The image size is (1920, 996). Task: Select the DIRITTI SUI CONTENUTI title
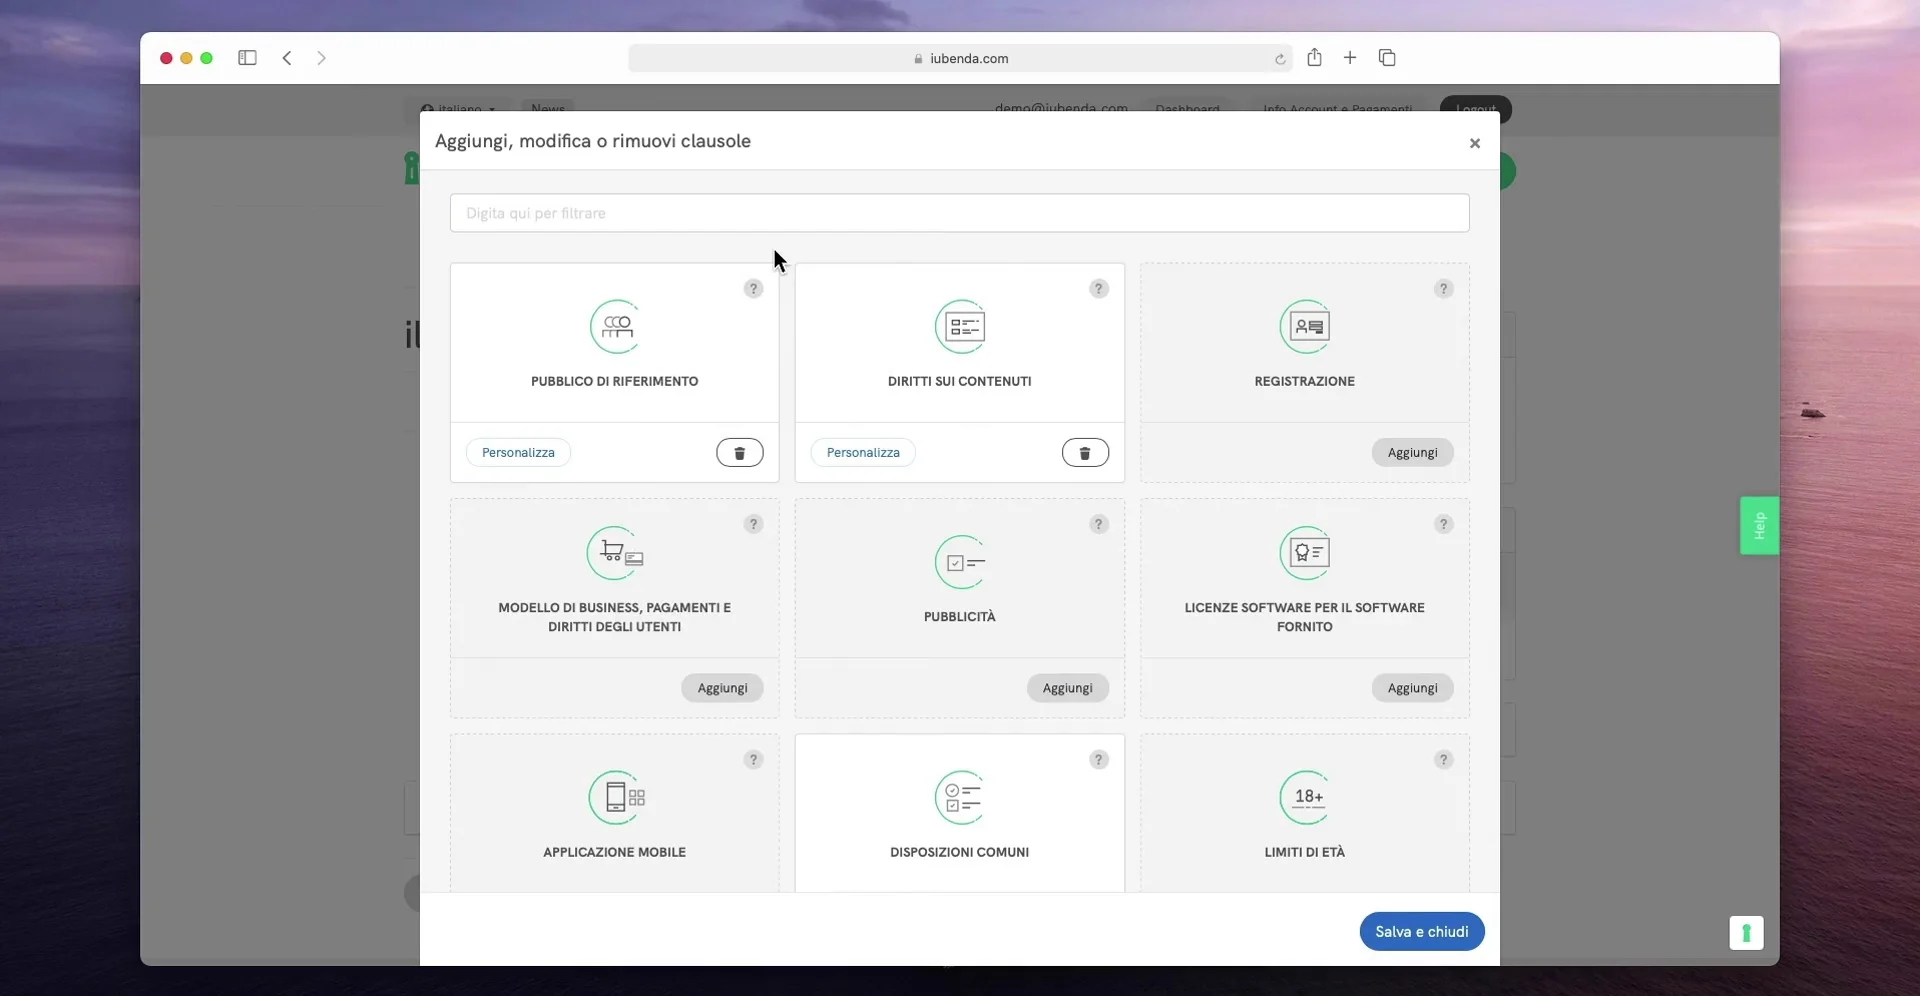click(x=960, y=381)
